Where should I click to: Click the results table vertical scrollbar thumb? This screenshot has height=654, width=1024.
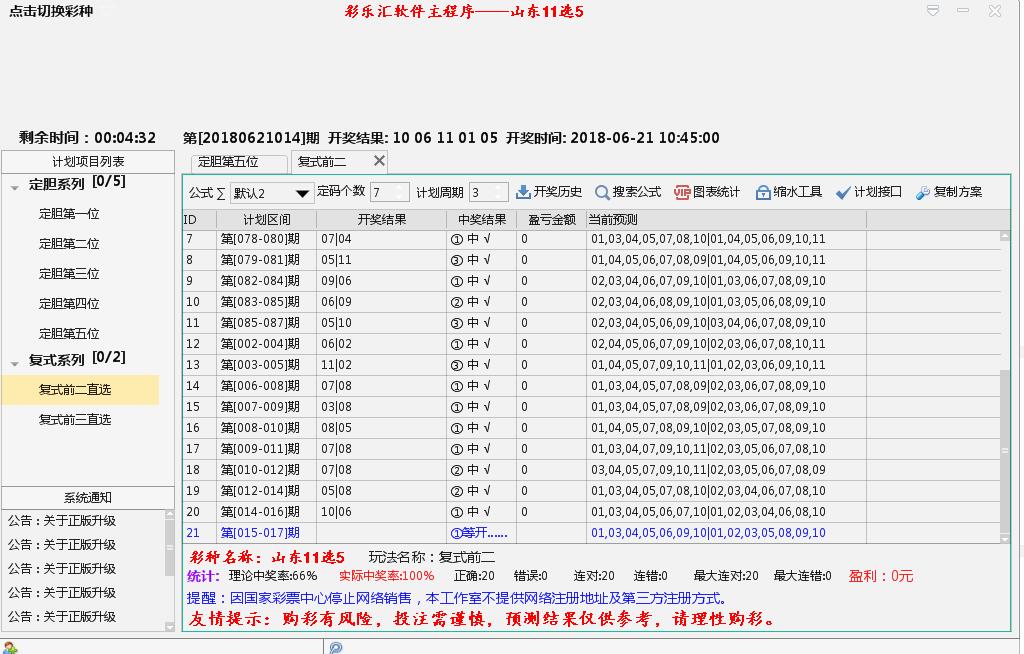coord(1005,451)
